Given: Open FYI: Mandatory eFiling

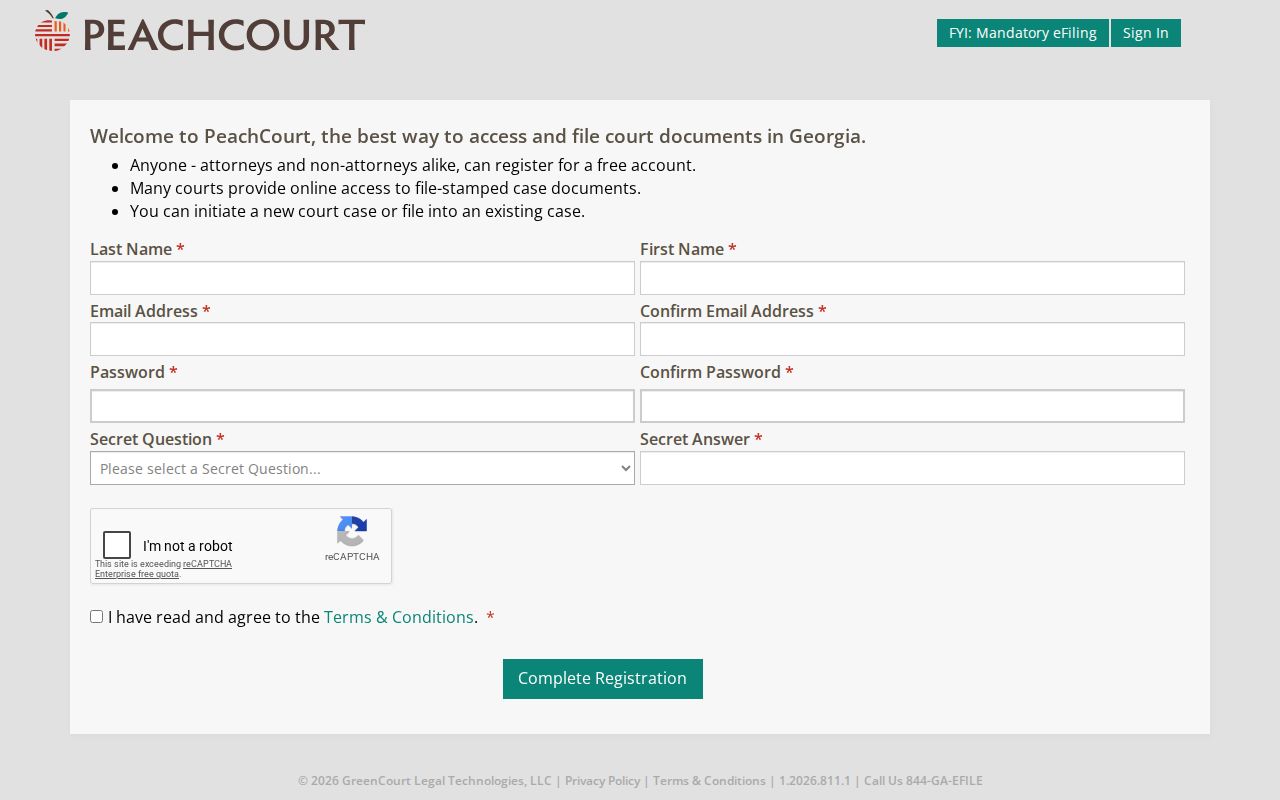Looking at the screenshot, I should coord(1023,33).
